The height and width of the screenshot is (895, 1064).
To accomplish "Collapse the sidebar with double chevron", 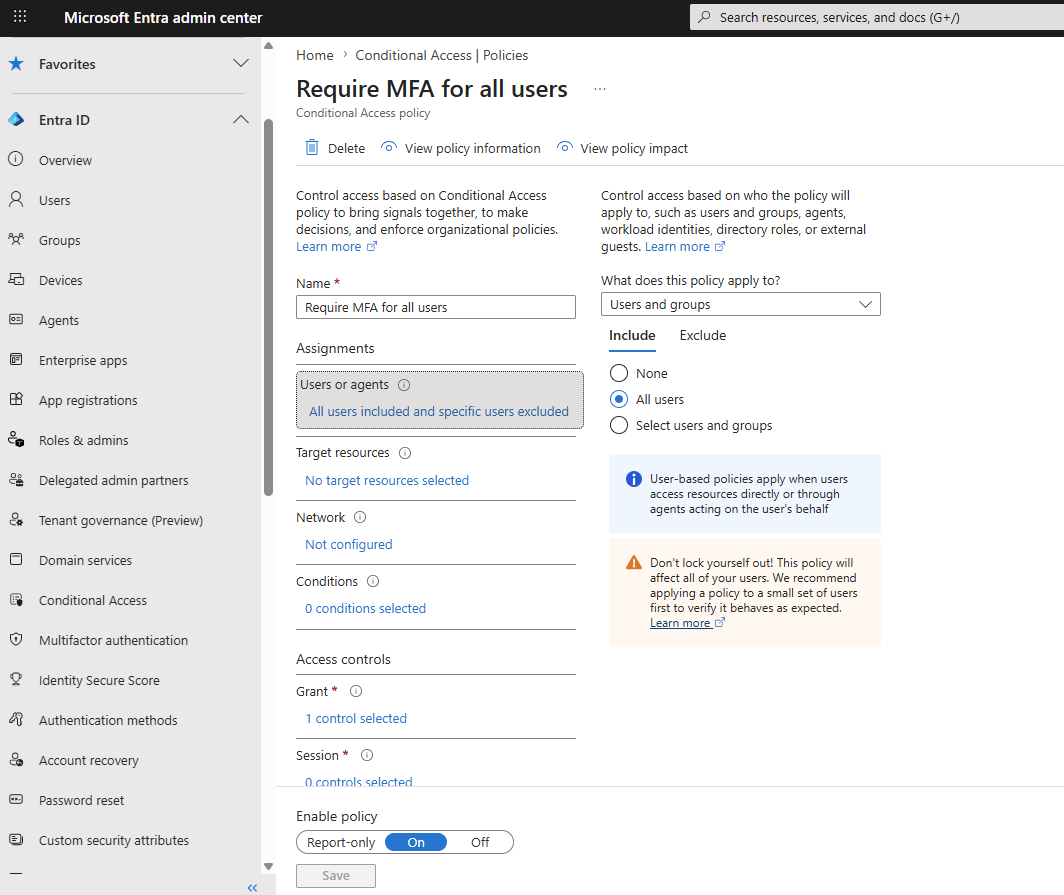I will click(252, 888).
